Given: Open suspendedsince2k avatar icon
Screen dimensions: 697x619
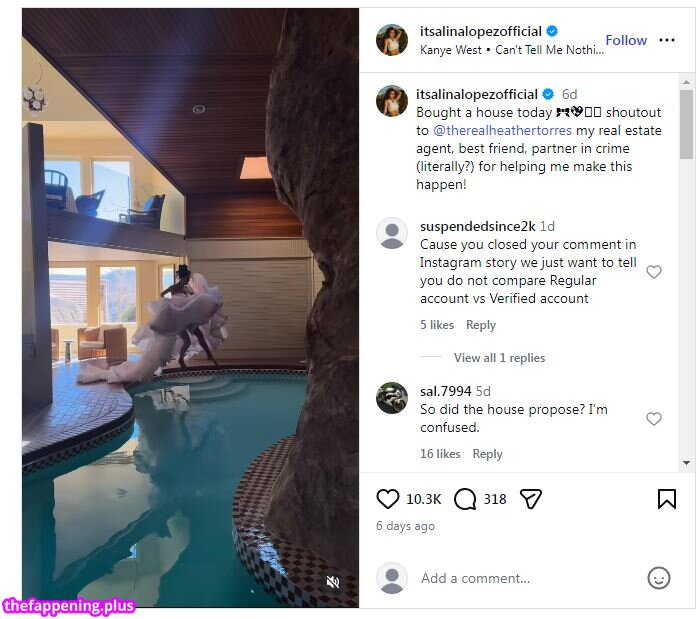Looking at the screenshot, I should coord(392,233).
